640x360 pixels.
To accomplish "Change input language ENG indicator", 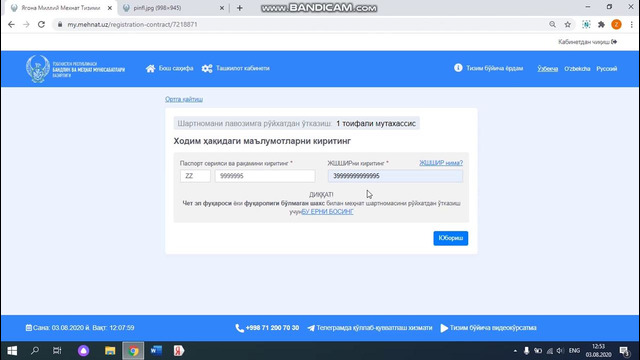I will [x=574, y=351].
